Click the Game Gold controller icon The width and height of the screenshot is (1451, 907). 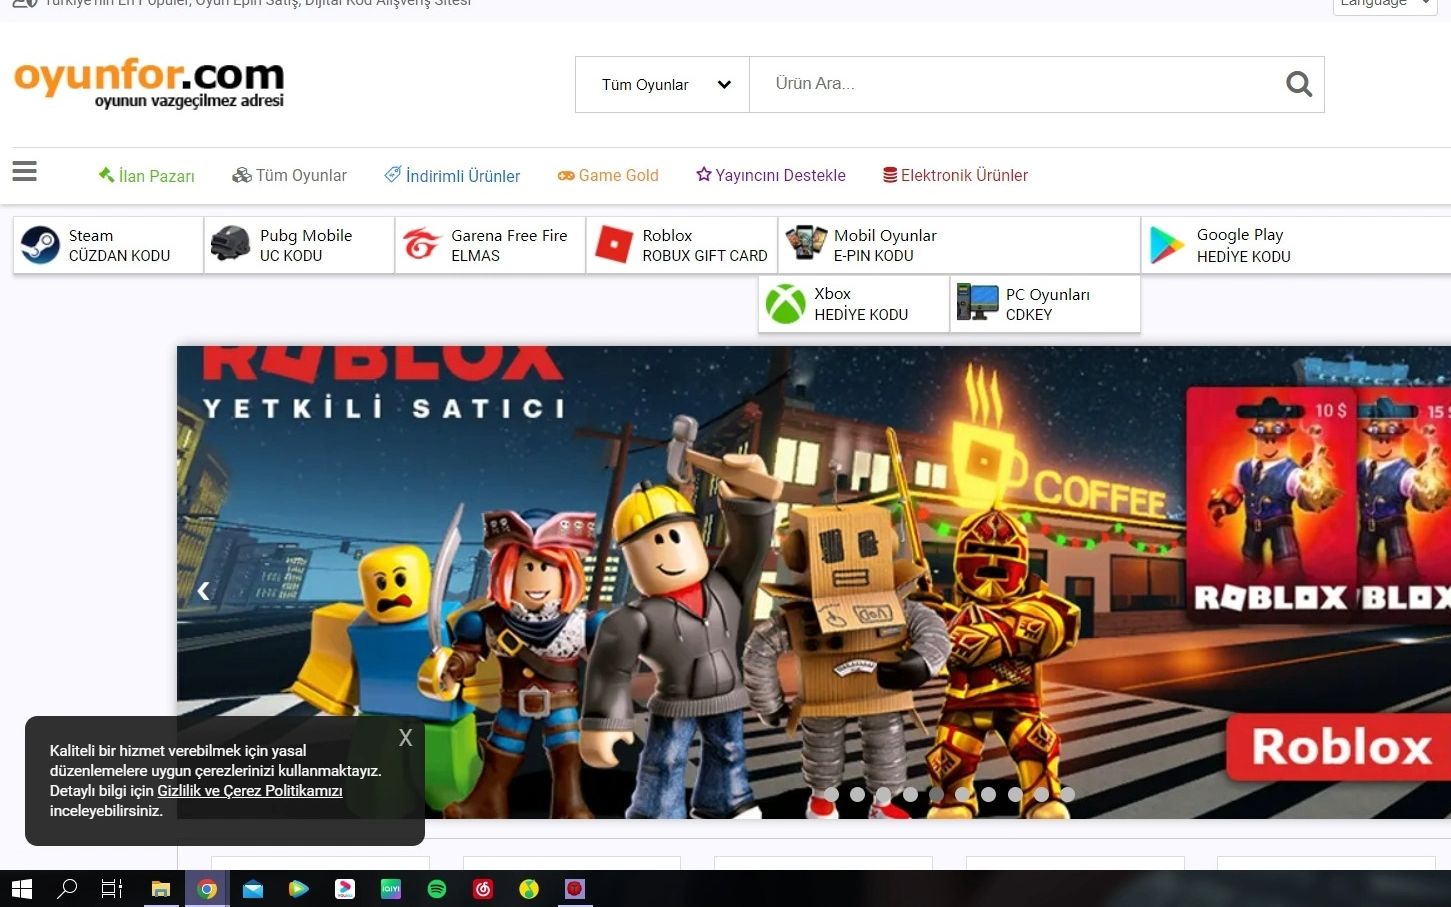coord(566,175)
